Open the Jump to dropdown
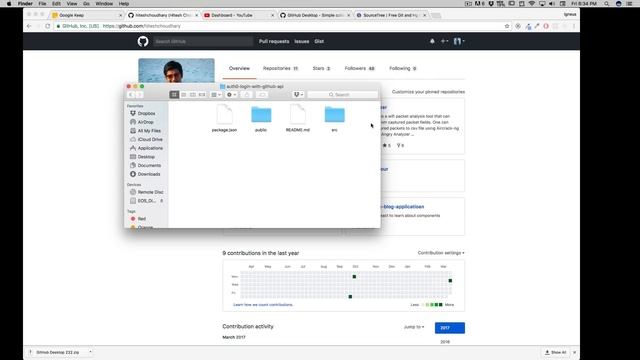640x360 pixels. click(414, 327)
